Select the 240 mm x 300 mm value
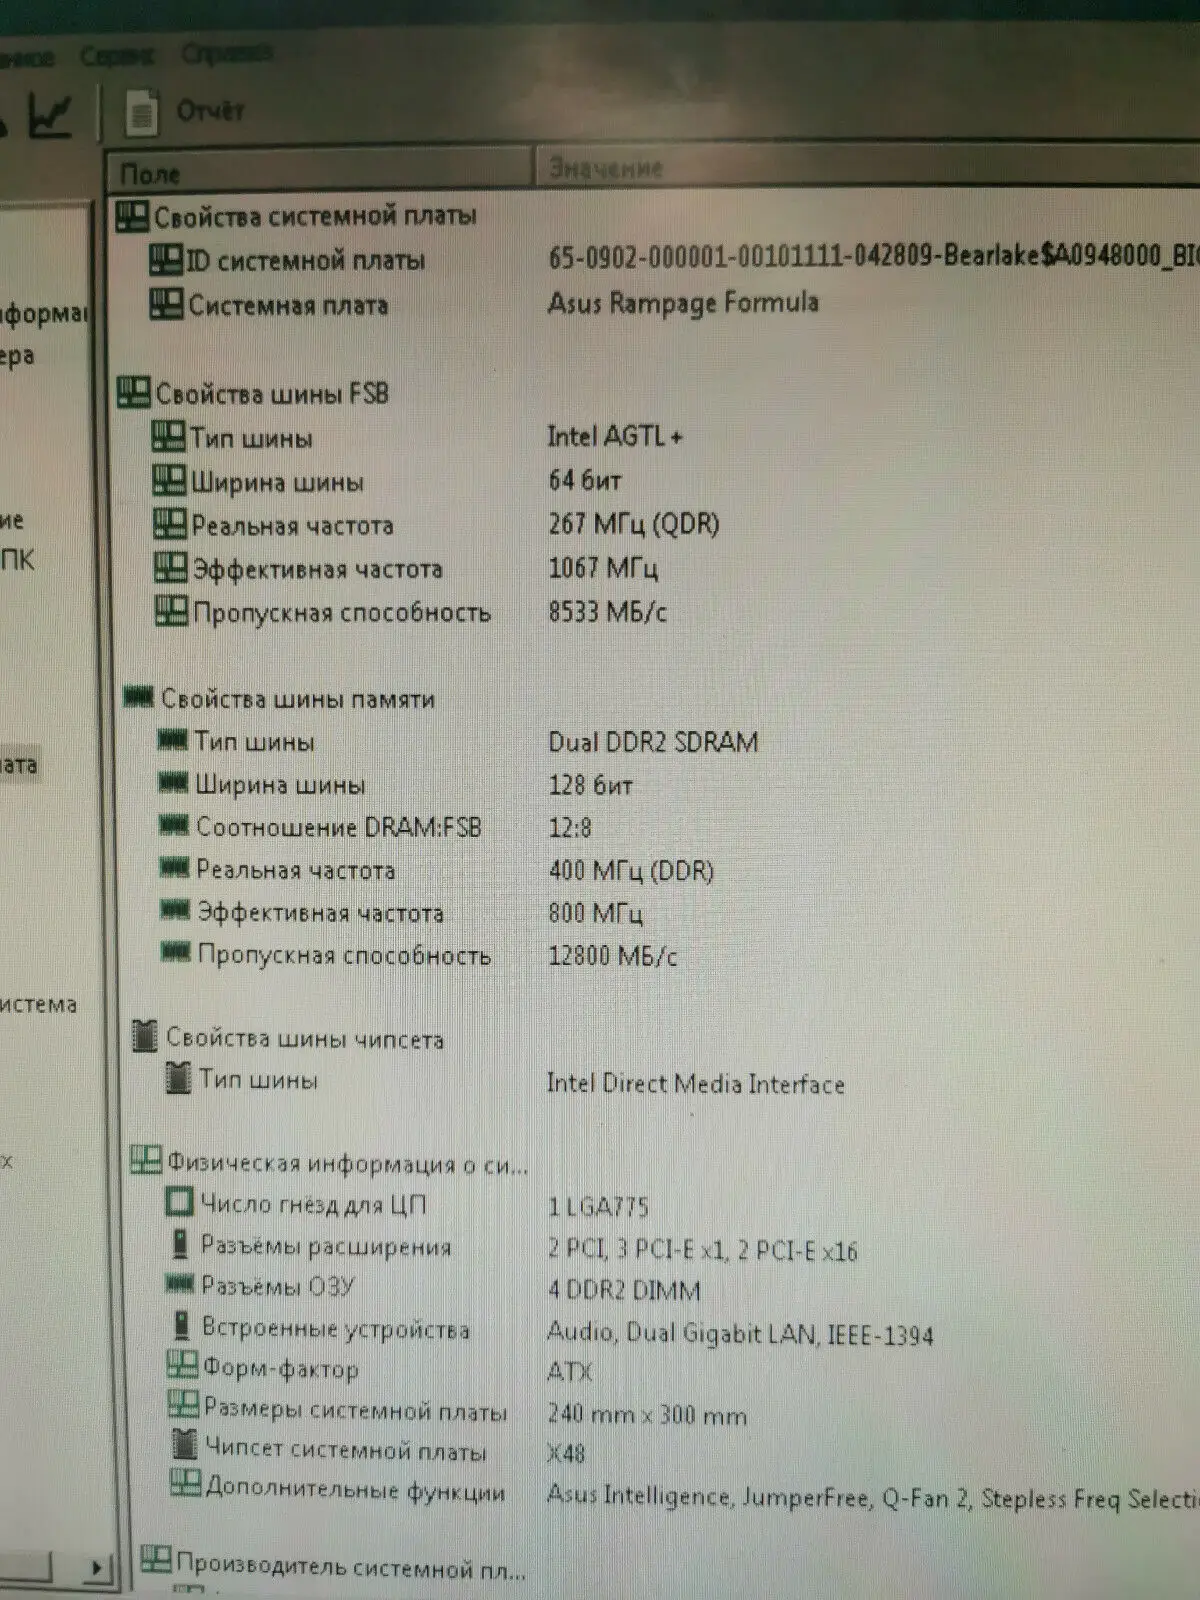Viewport: 1200px width, 1600px height. tap(647, 1414)
